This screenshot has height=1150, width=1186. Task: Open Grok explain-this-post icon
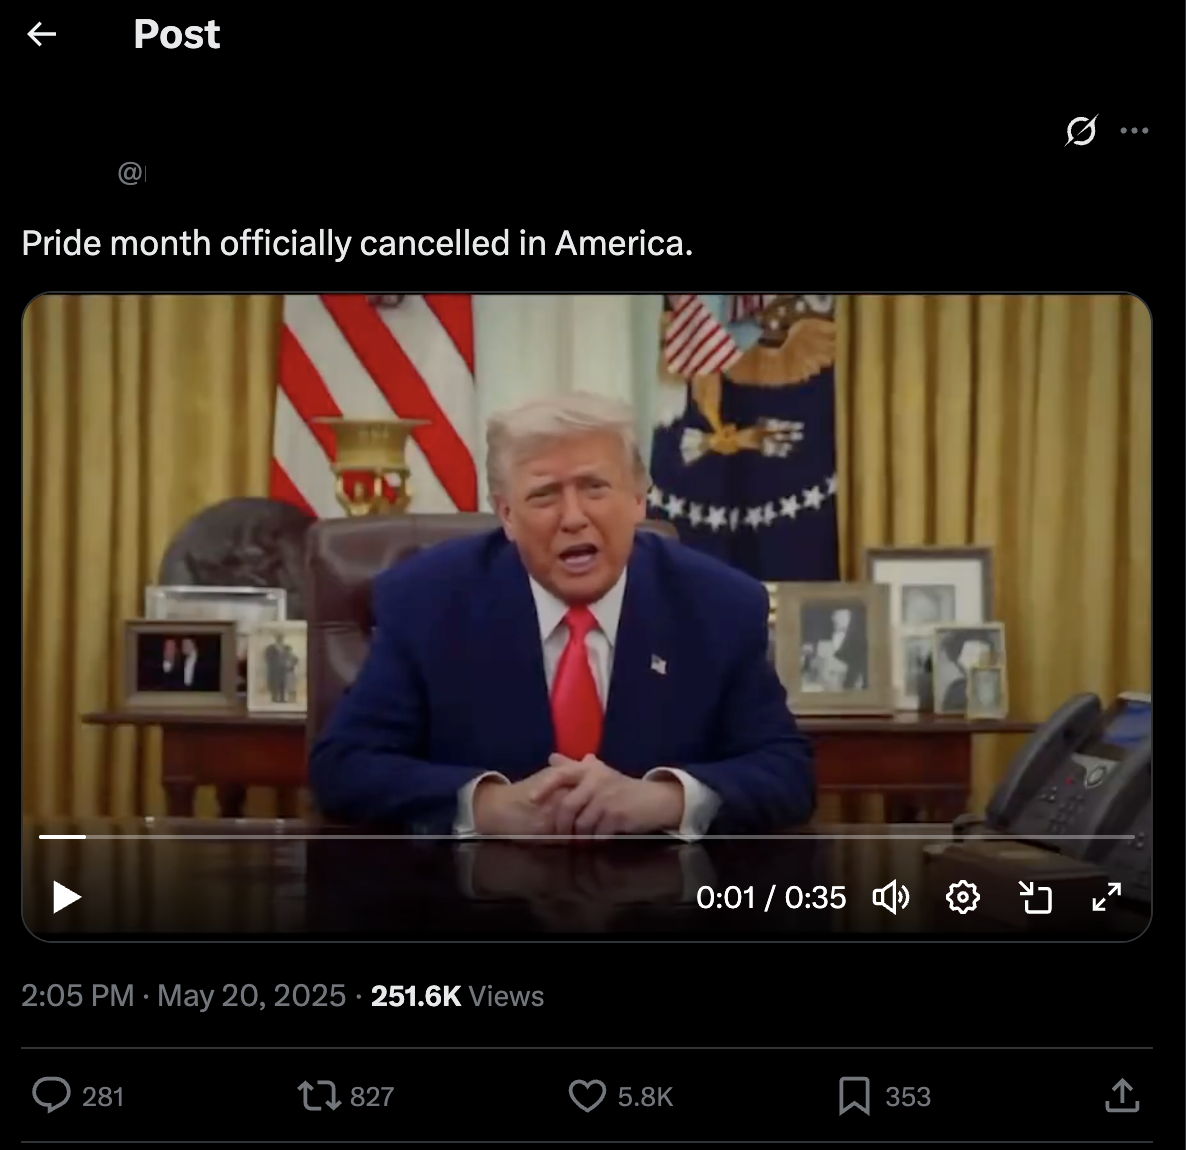(x=1081, y=131)
